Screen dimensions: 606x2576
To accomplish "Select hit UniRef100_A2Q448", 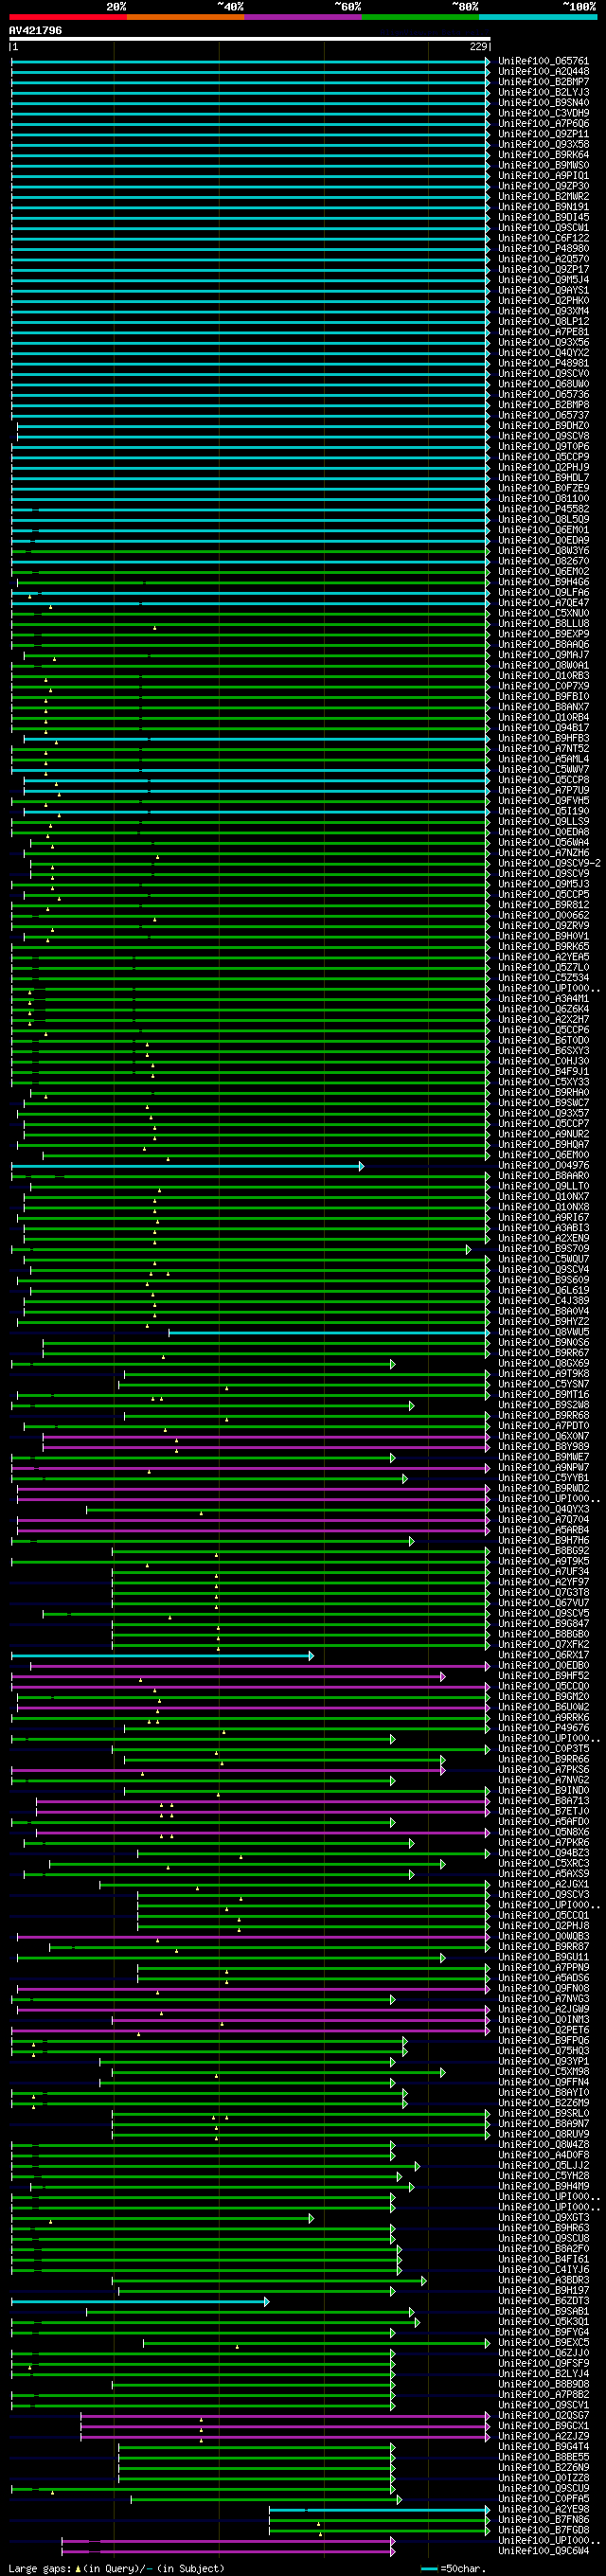I will (544, 71).
